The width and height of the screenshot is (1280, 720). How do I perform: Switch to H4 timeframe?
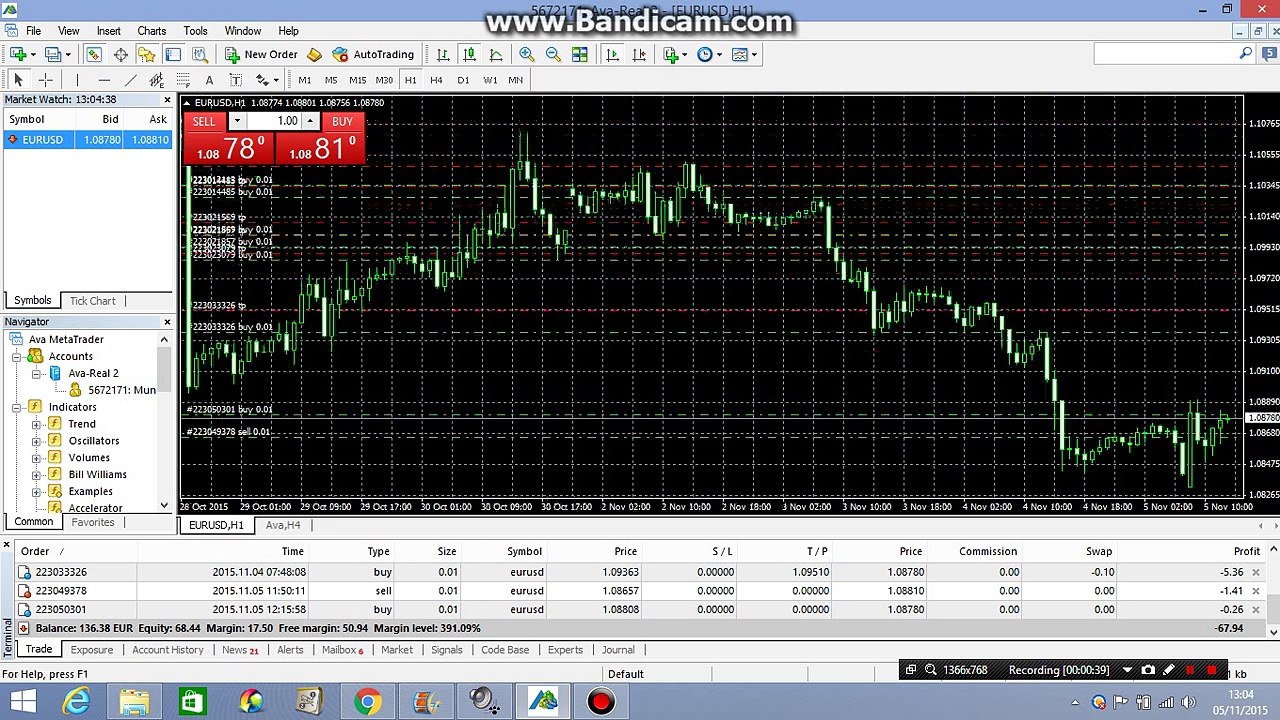pyautogui.click(x=436, y=80)
